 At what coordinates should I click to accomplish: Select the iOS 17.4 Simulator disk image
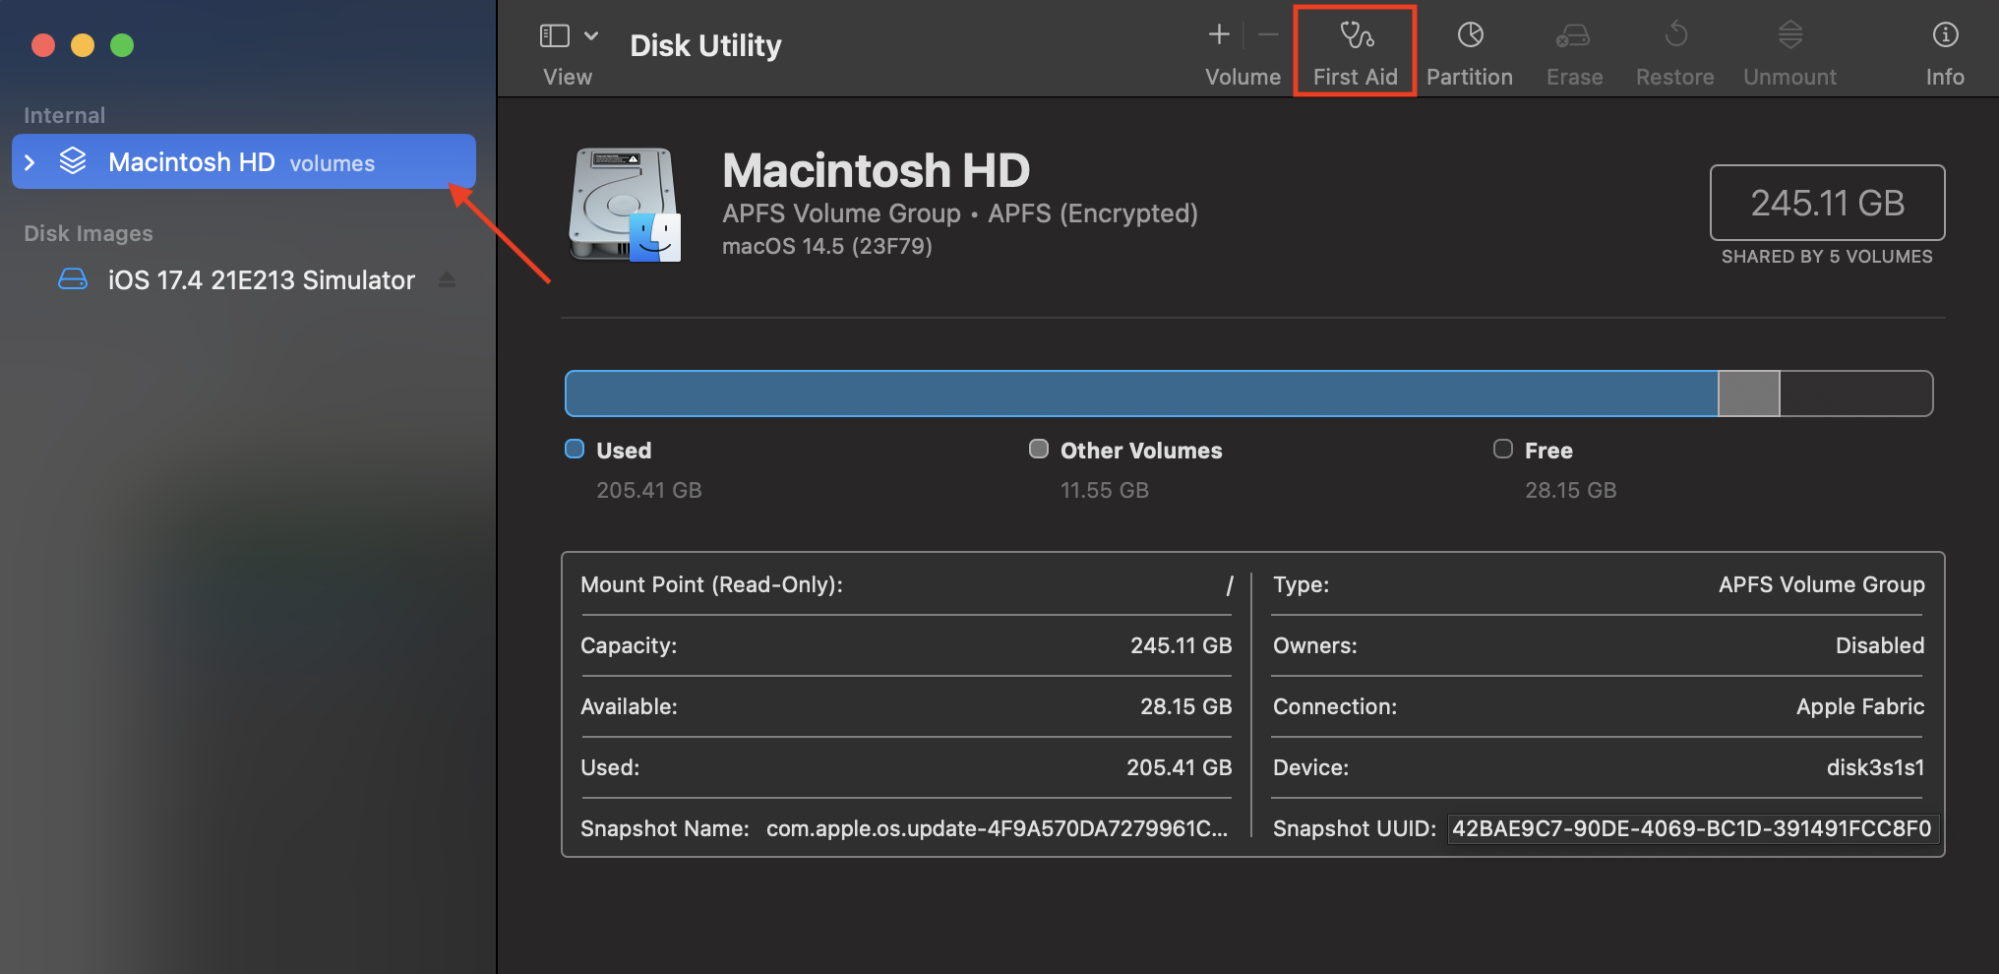[260, 279]
